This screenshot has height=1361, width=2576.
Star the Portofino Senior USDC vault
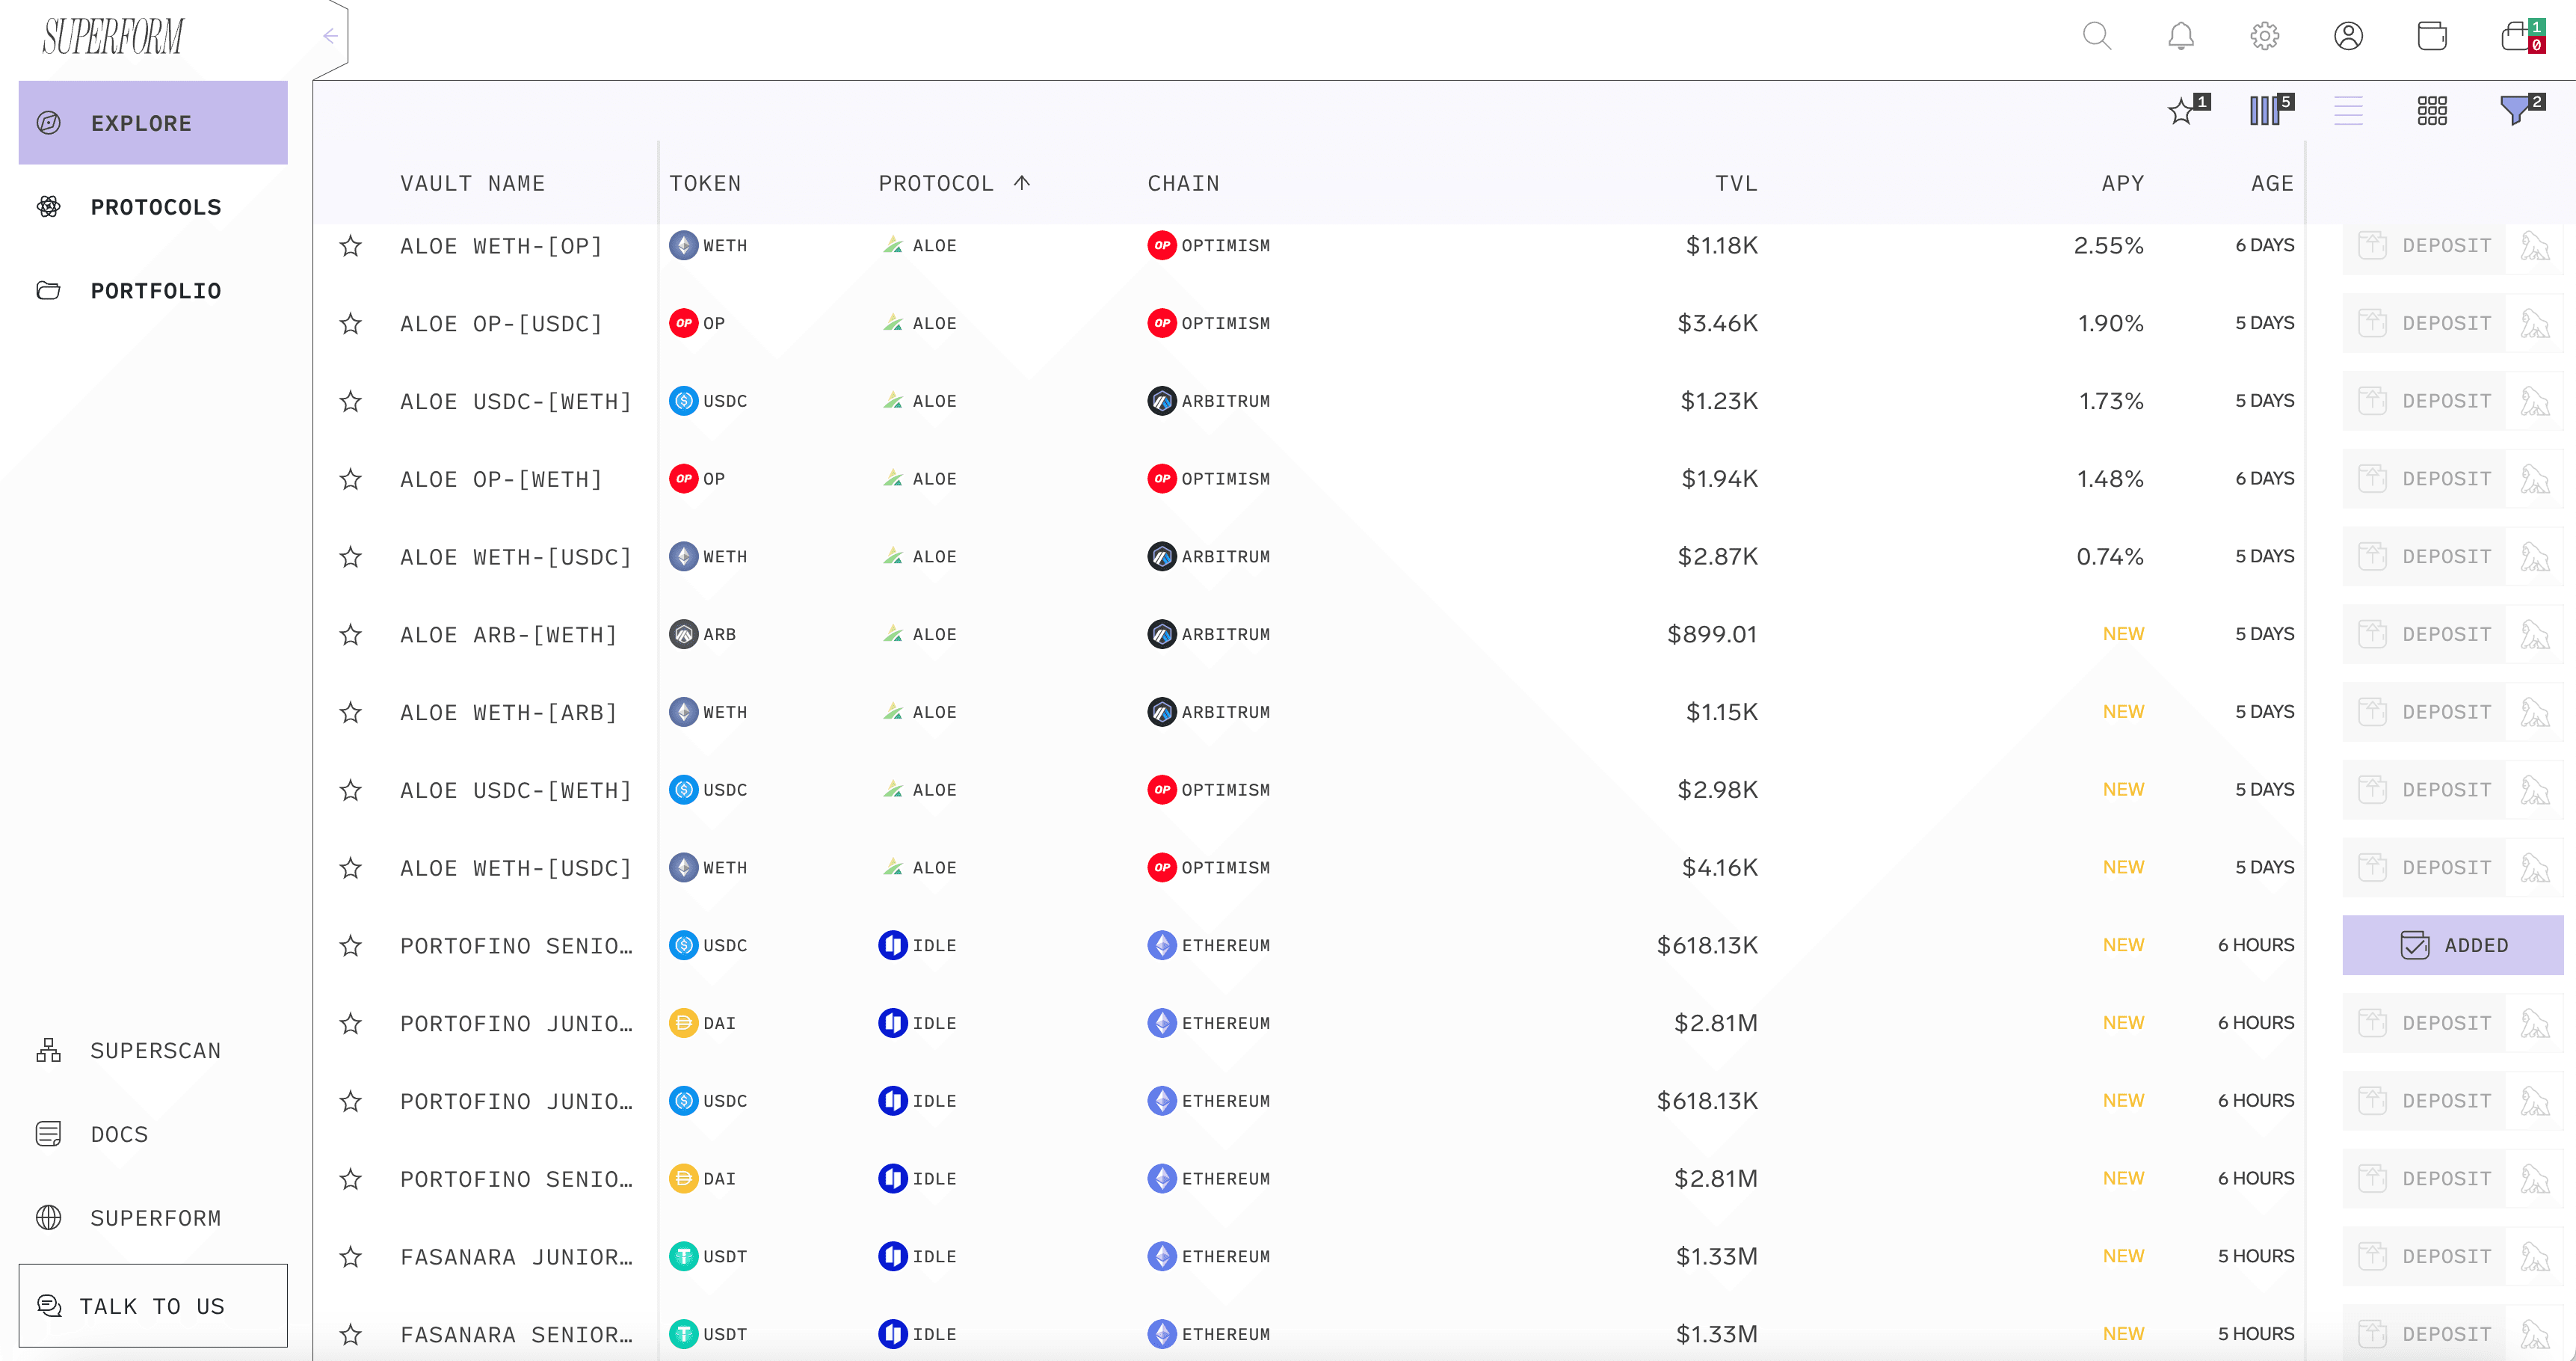coord(350,946)
